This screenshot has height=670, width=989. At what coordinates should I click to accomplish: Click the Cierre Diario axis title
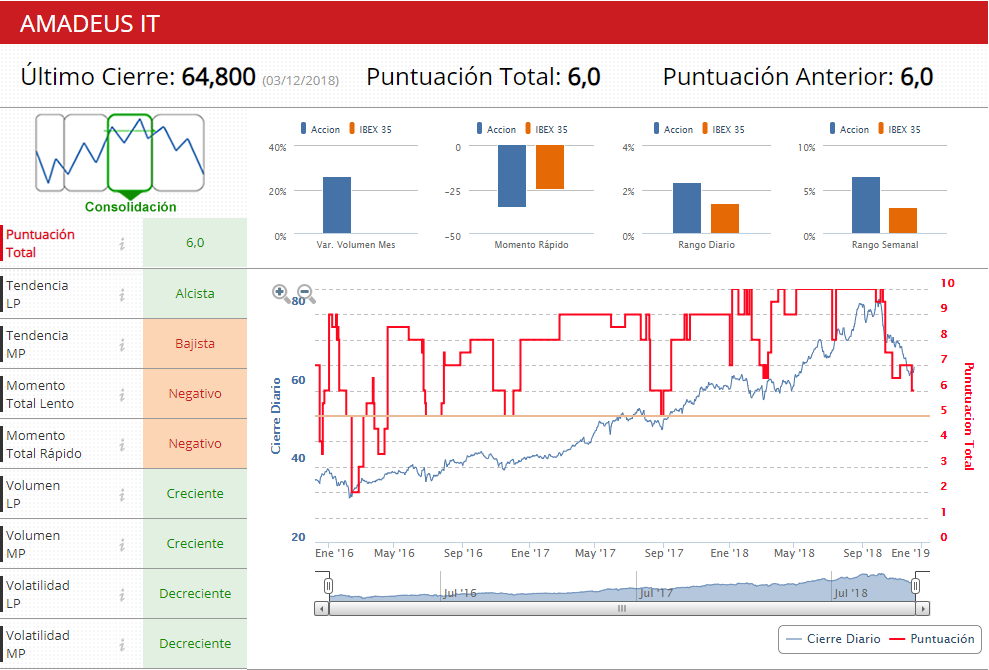[x=276, y=416]
